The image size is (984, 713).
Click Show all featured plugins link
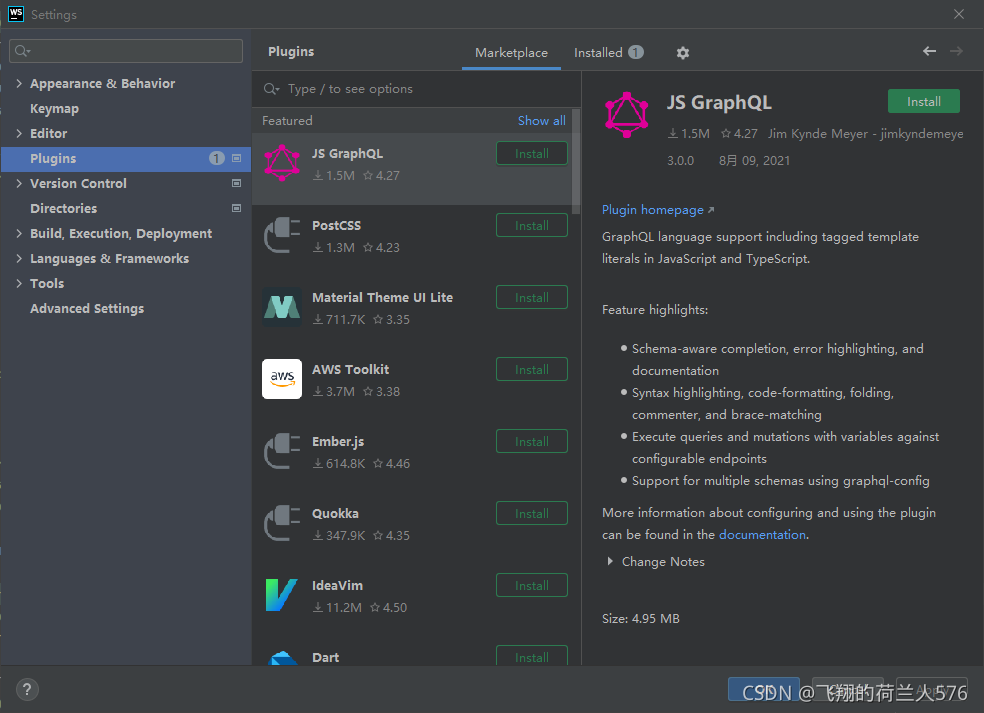coord(541,121)
